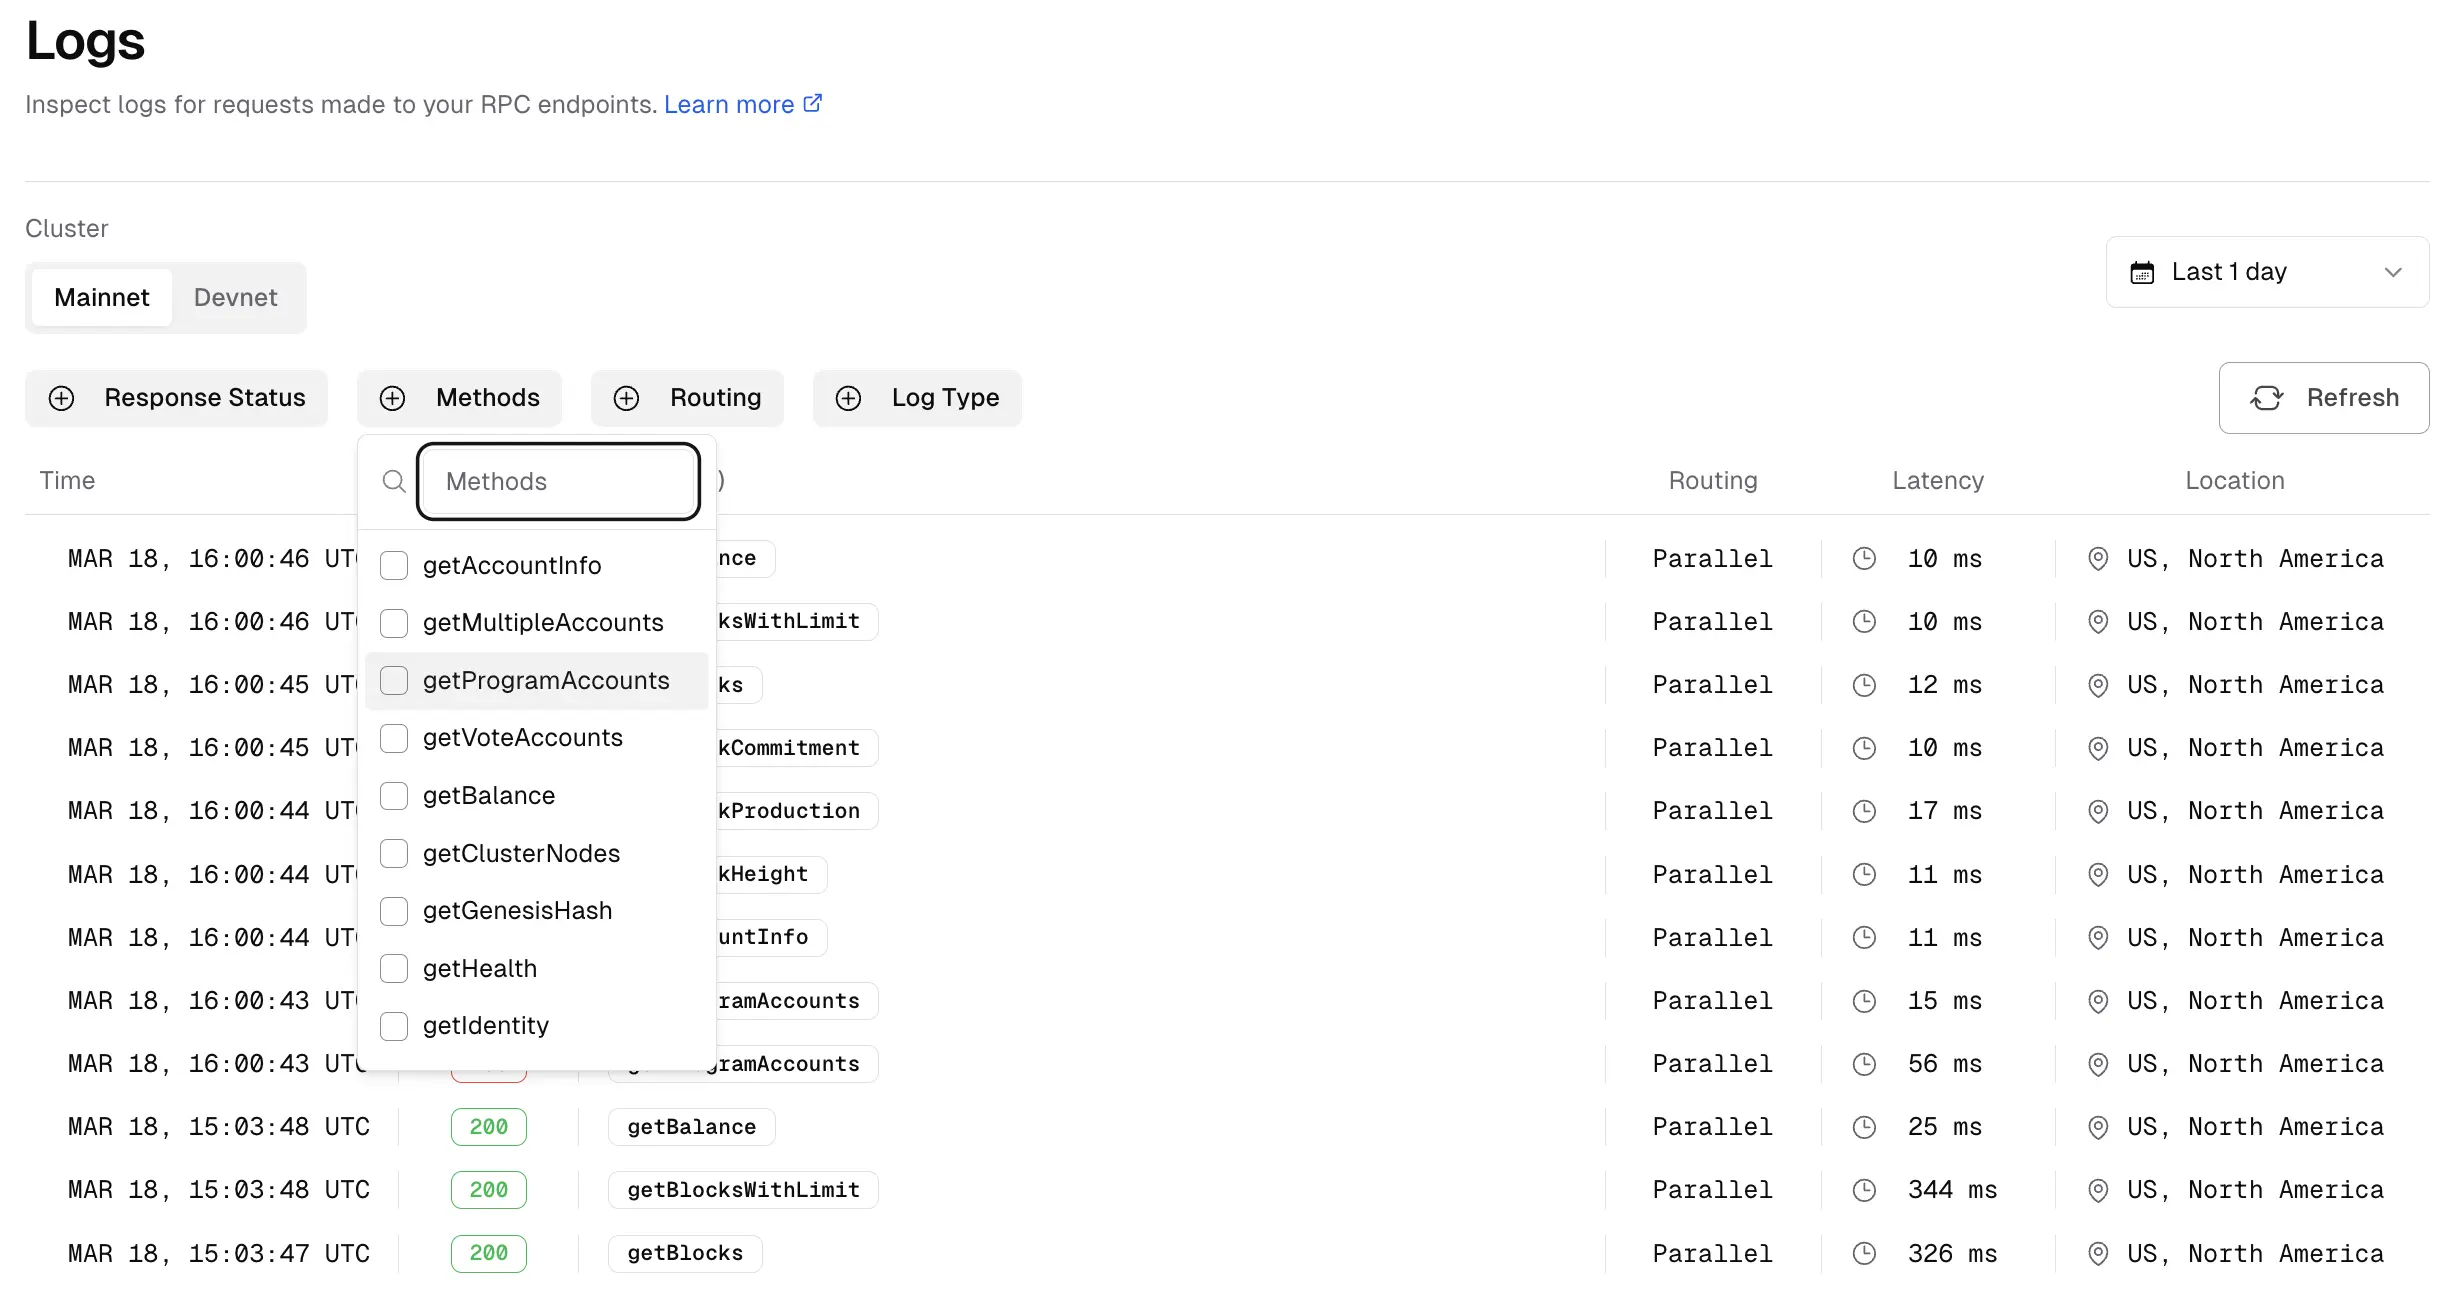
Task: Click the search magnifier icon in Methods popup
Action: point(394,482)
